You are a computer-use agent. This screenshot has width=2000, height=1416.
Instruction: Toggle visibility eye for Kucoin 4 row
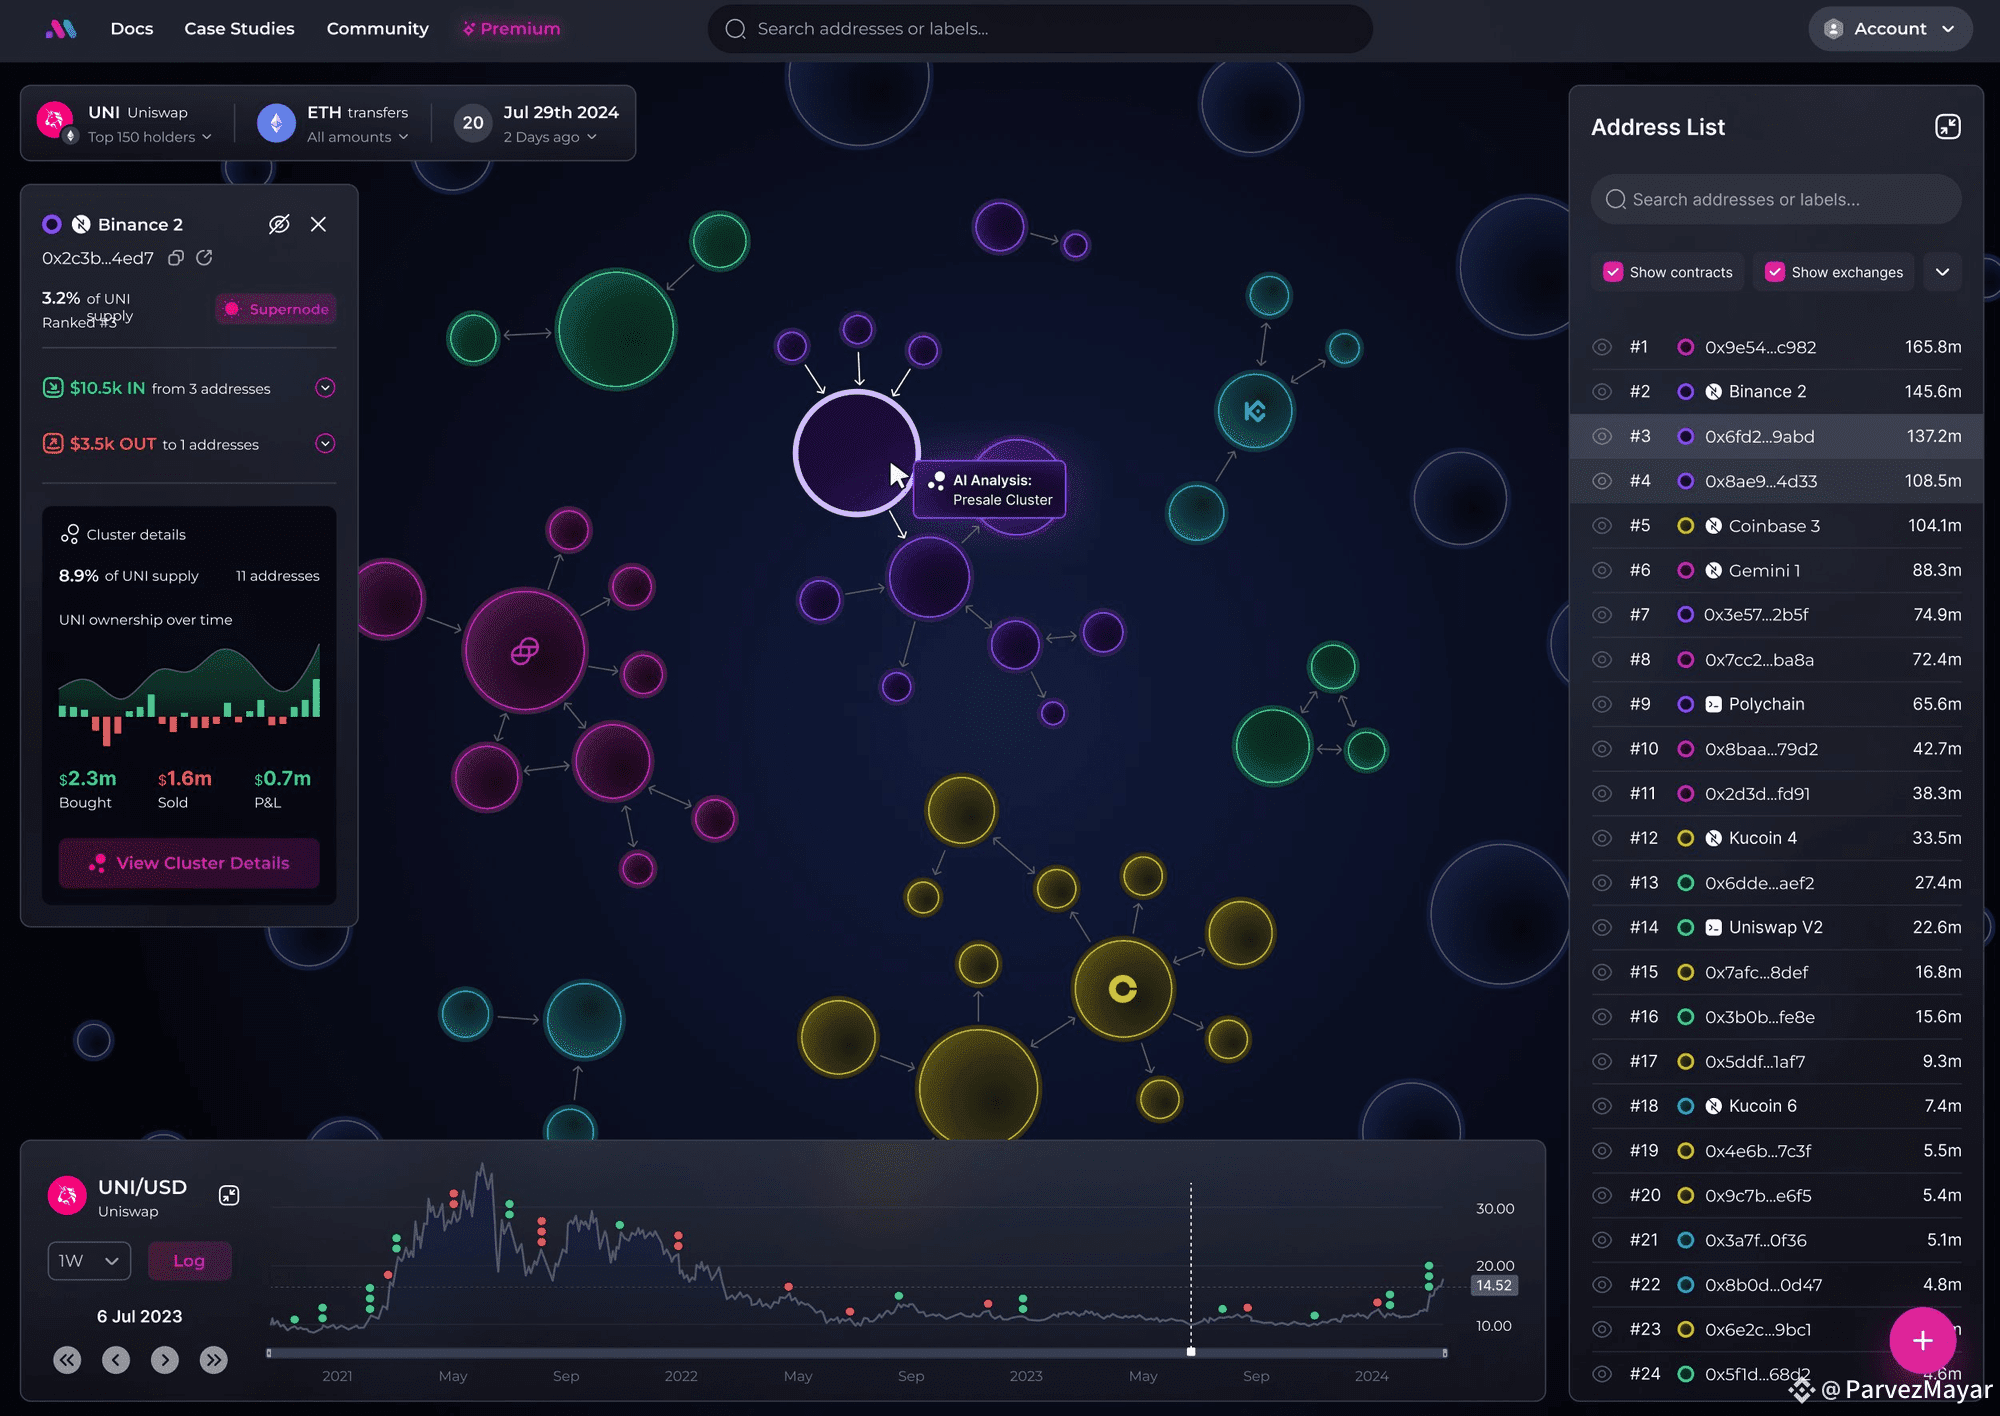click(x=1602, y=838)
